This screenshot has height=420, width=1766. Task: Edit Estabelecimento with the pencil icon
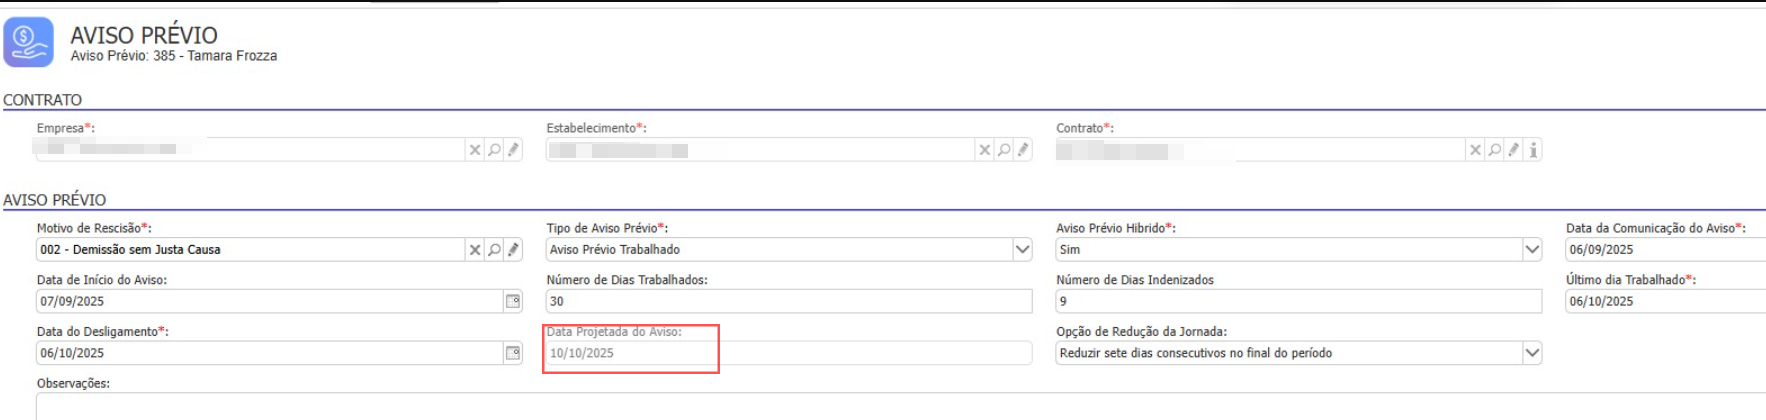(1023, 150)
